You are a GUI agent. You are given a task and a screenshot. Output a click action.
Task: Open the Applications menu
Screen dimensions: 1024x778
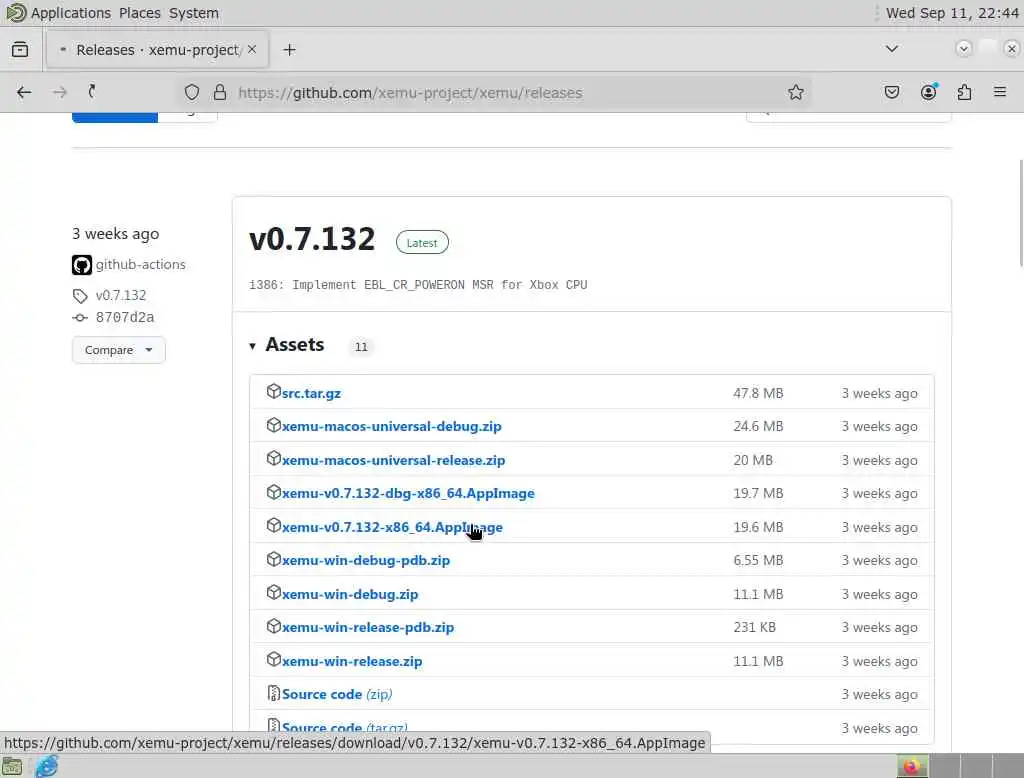click(x=71, y=13)
